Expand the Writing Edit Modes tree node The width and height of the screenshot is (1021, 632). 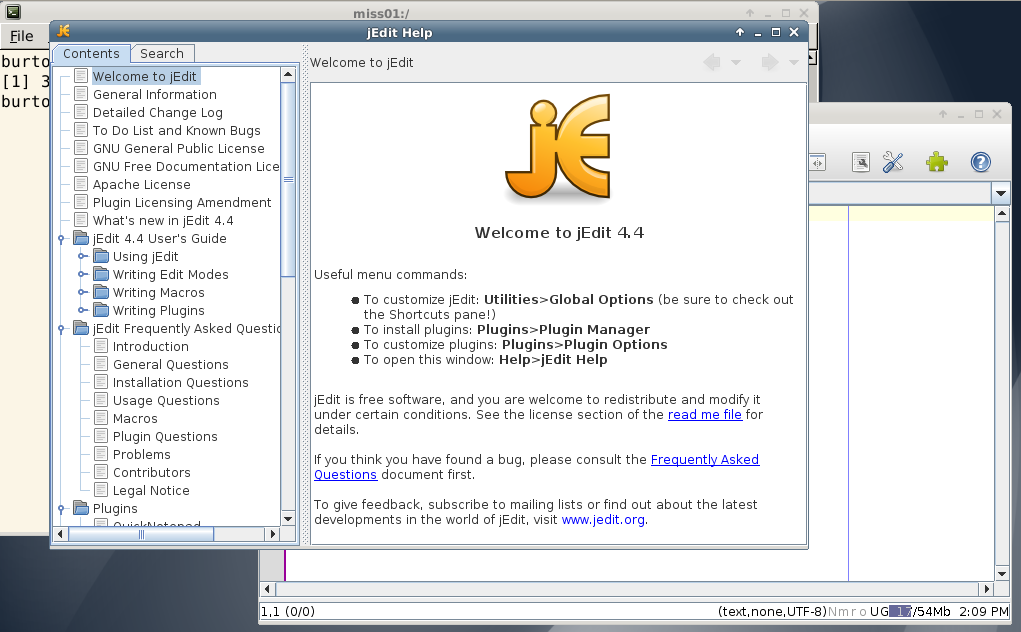point(82,275)
